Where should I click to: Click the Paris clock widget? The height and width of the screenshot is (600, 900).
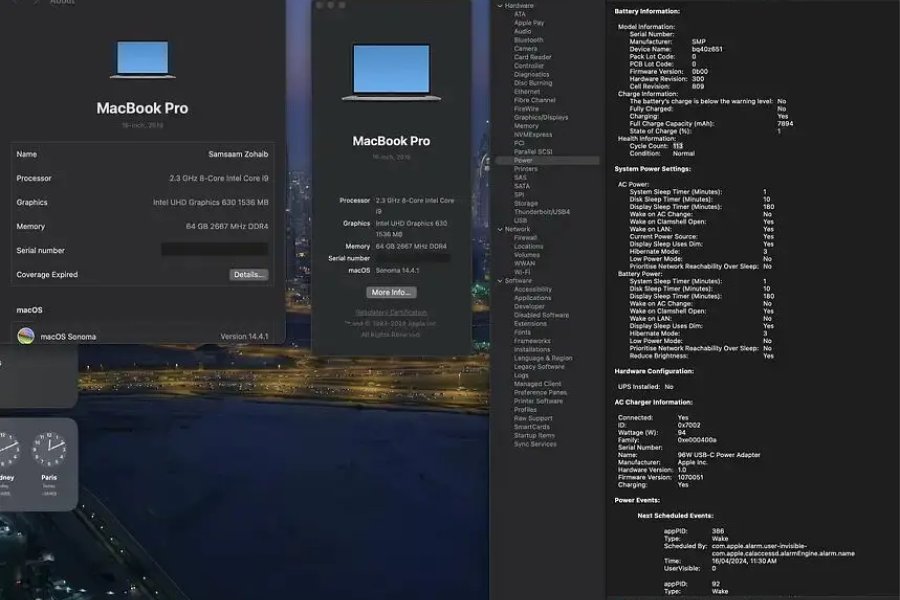click(49, 450)
